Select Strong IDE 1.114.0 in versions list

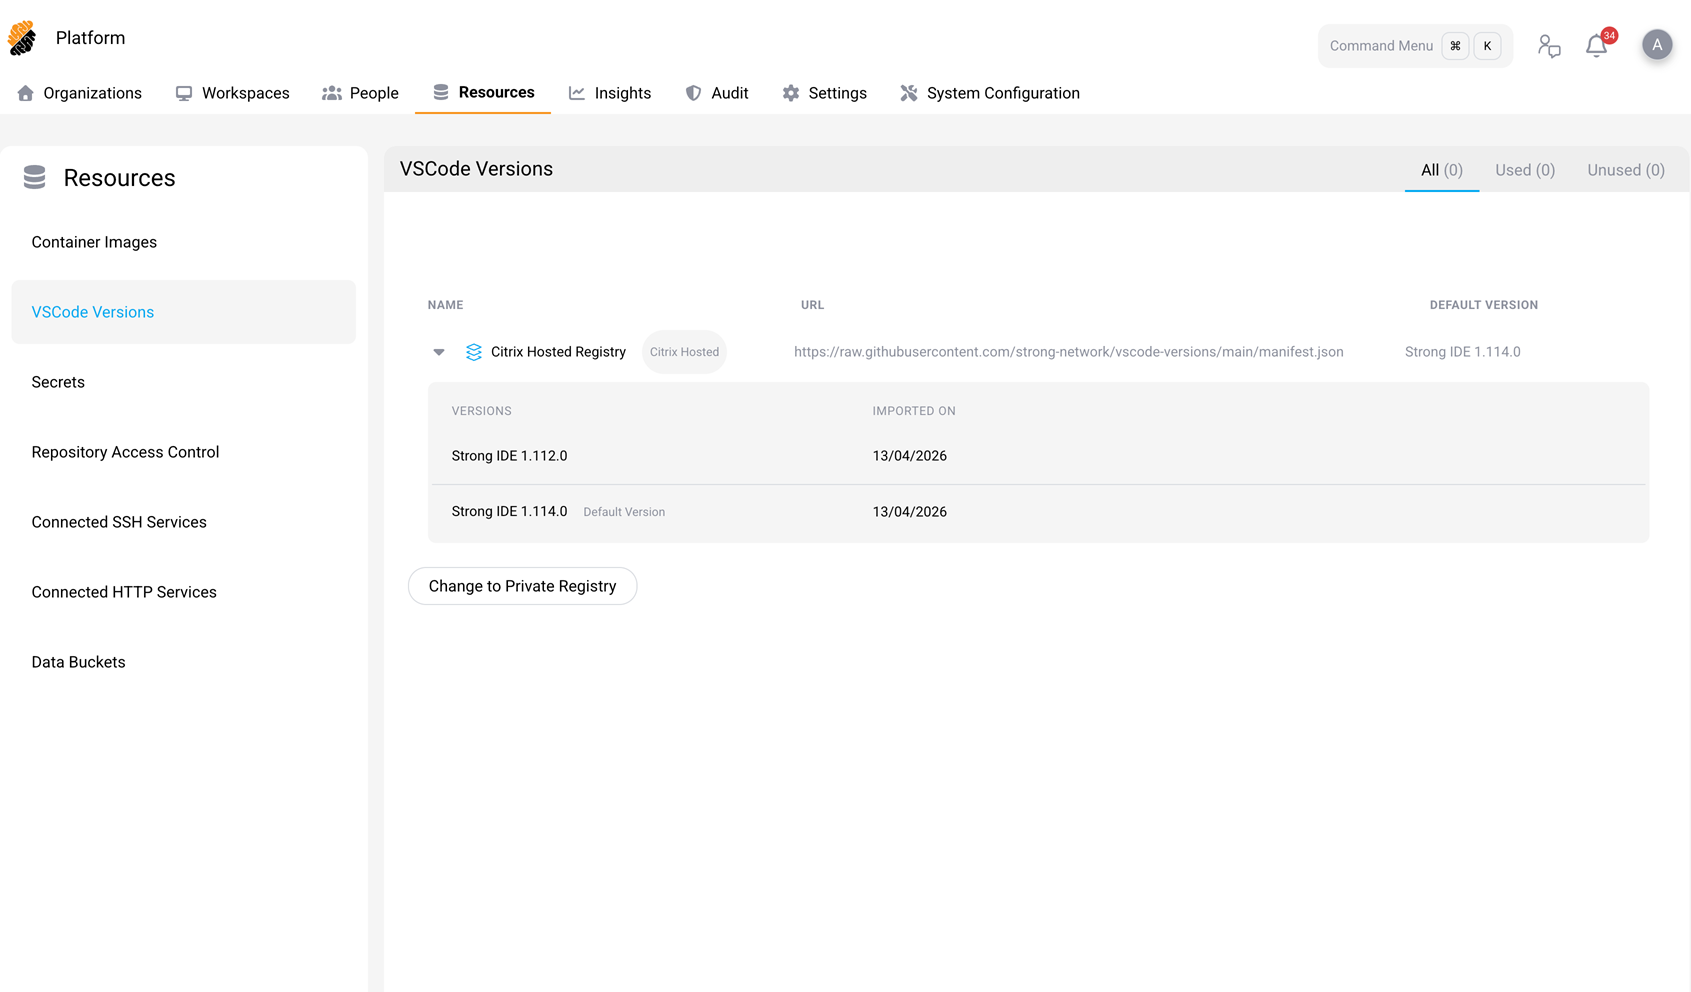coord(509,511)
